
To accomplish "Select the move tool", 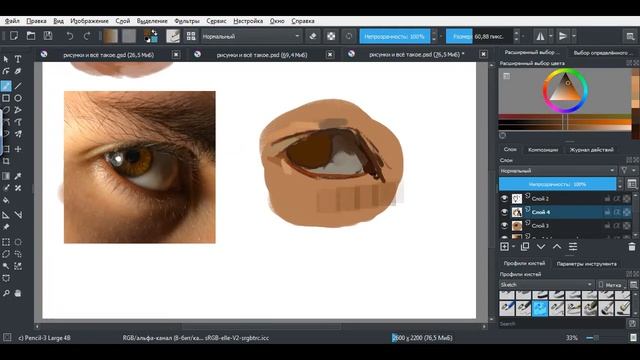I will 18,149.
